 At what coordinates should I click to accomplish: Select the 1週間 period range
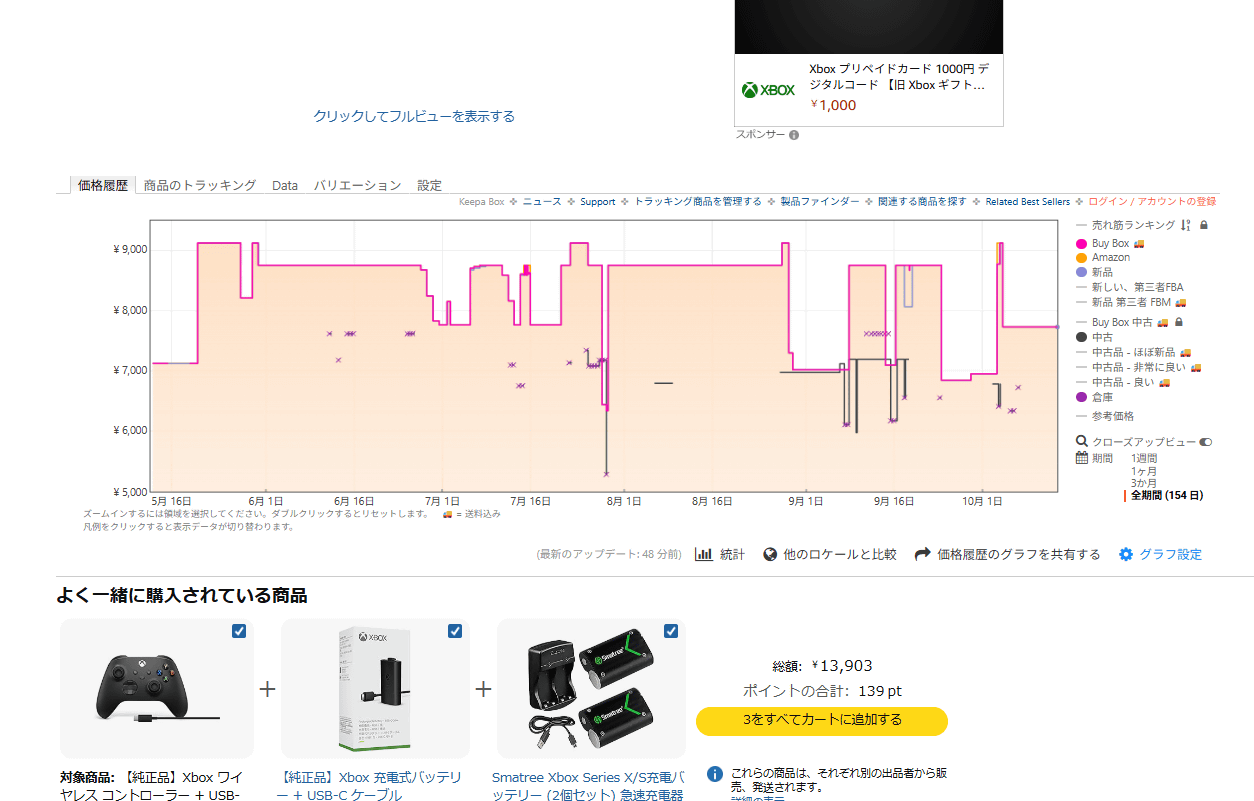click(1144, 458)
